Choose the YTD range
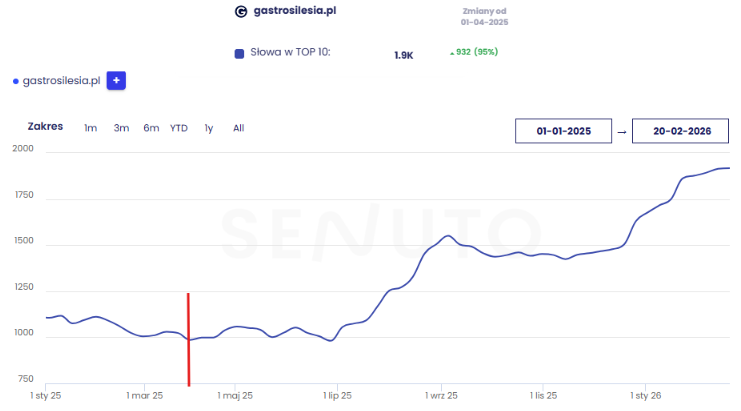Viewport: 741px width, 411px height. pos(179,128)
